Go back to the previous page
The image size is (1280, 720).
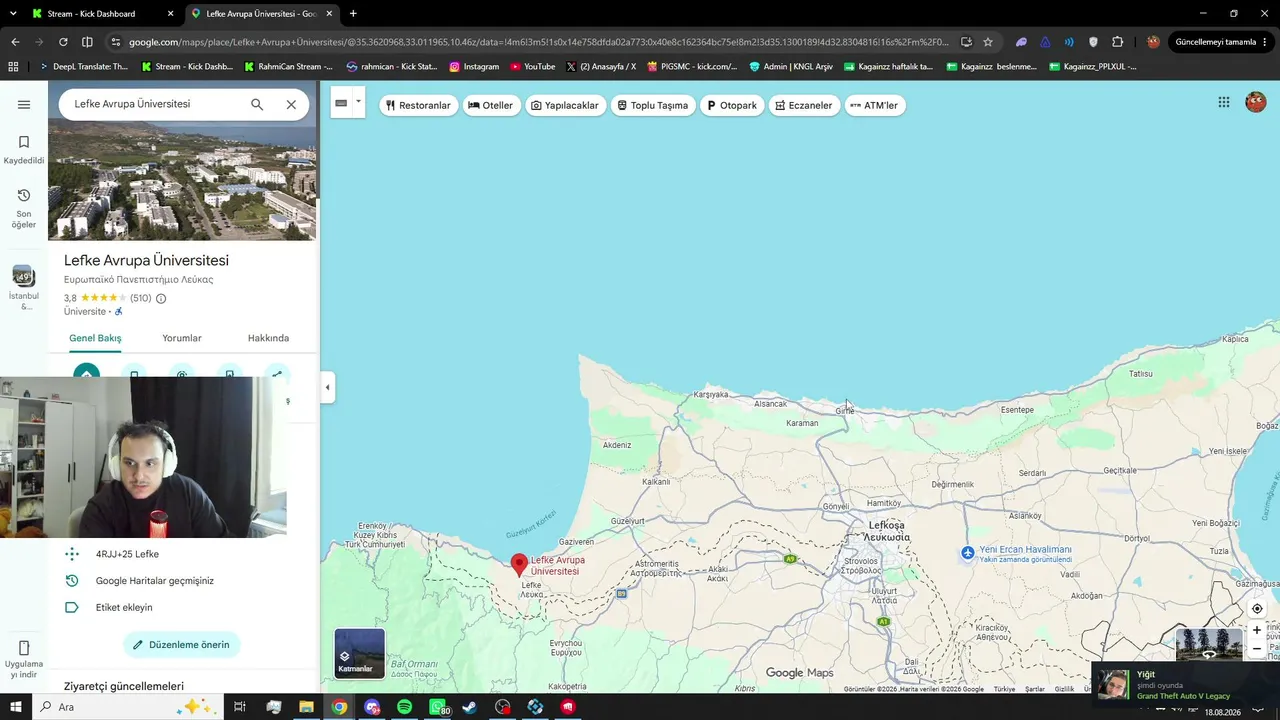tap(15, 42)
